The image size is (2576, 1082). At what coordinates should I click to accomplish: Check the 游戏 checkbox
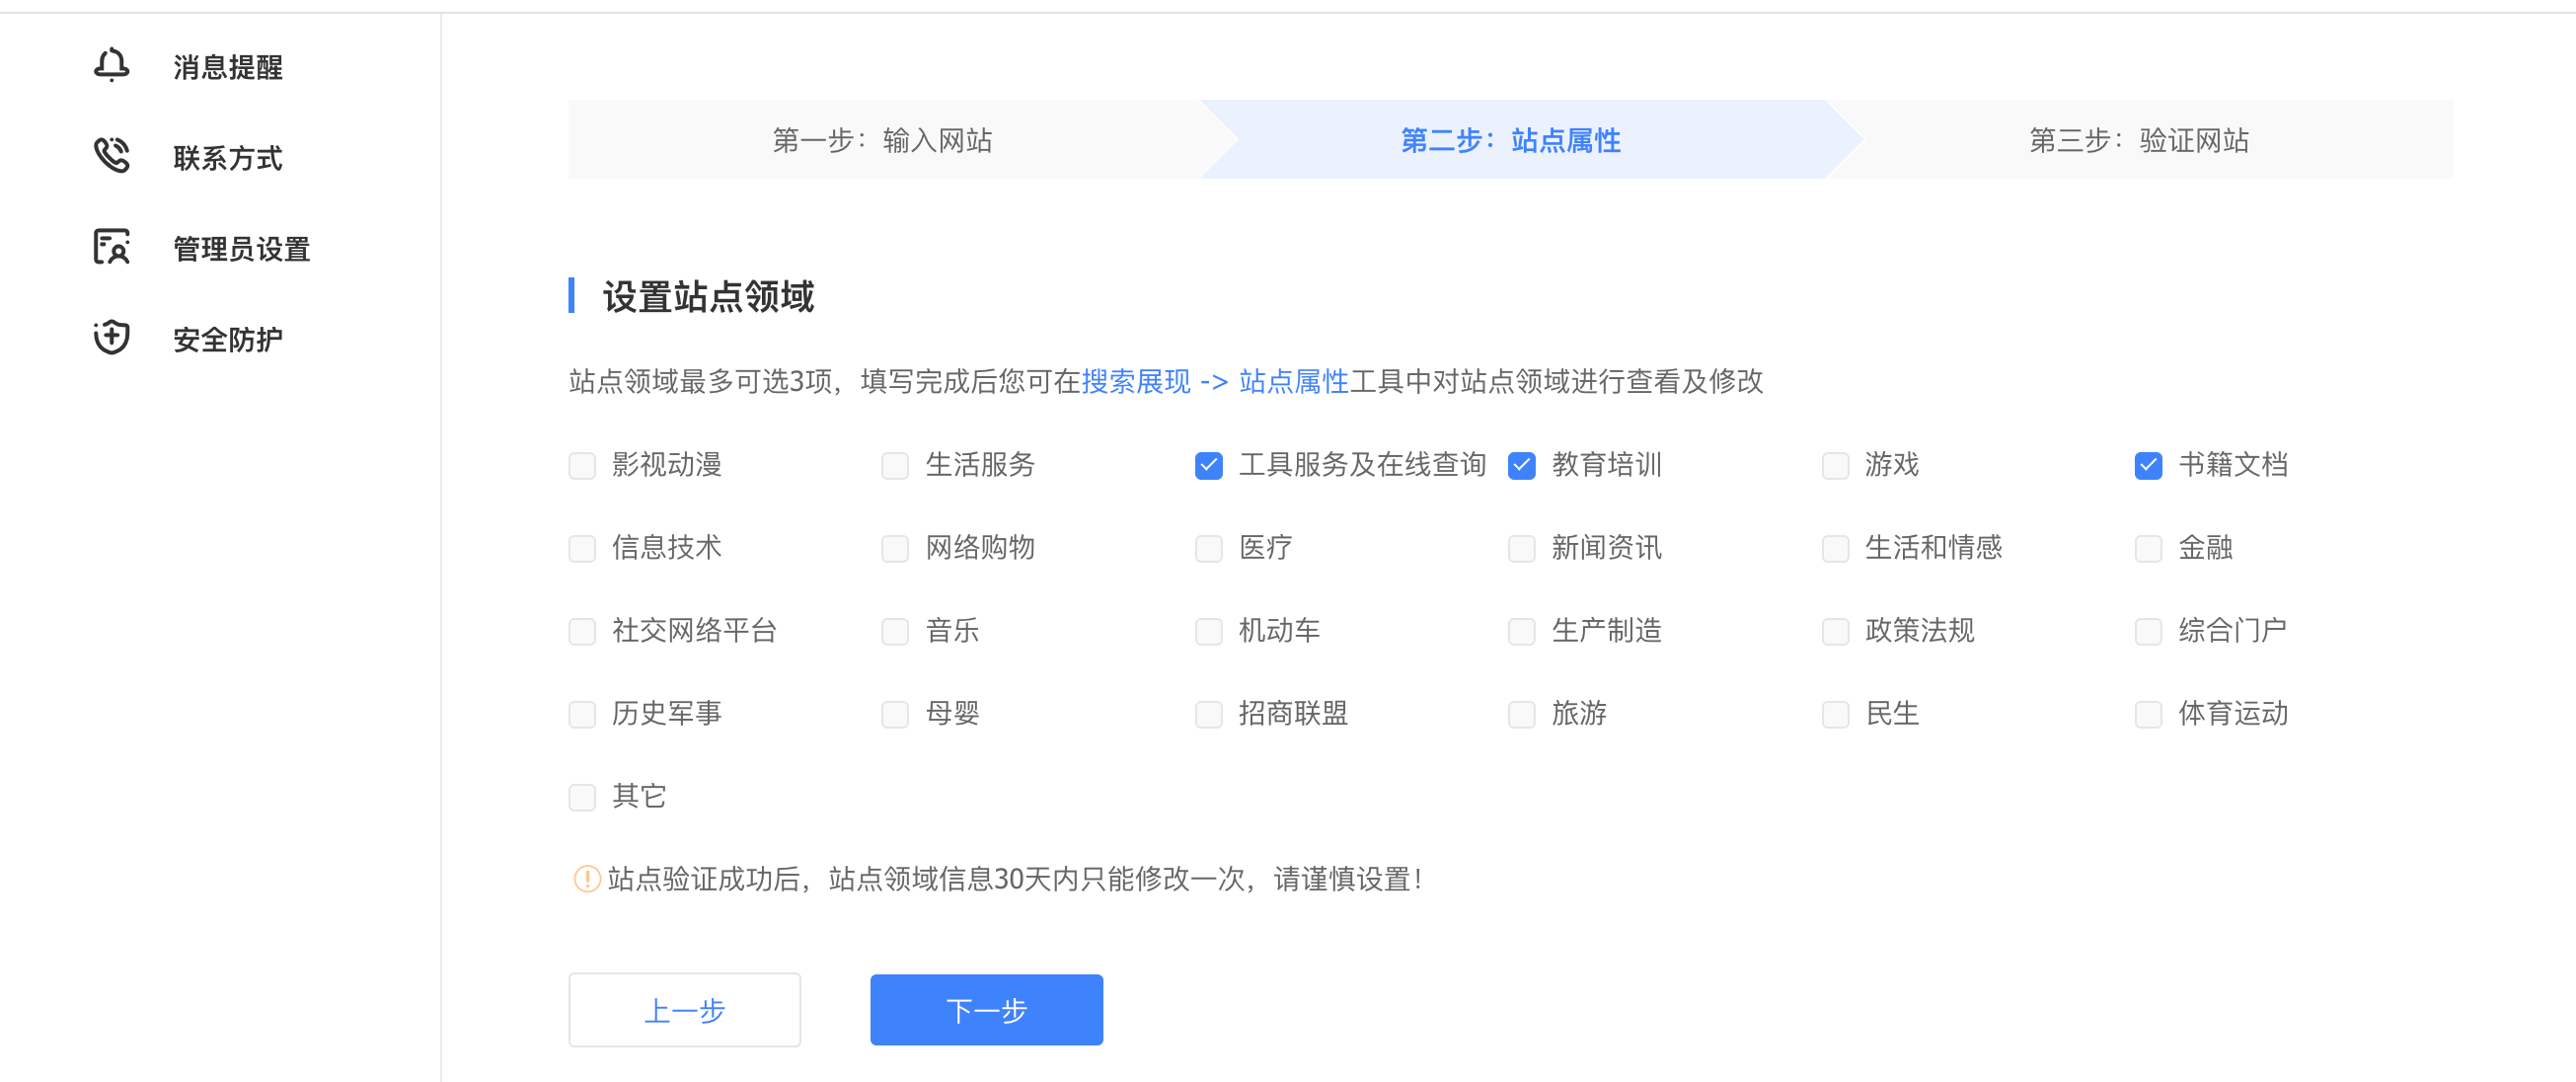pos(1836,466)
